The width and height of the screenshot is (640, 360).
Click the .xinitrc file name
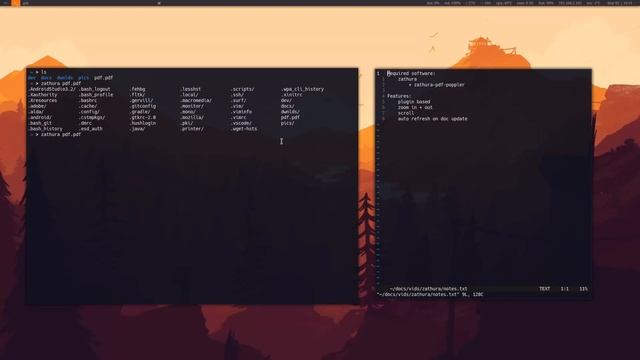291,95
